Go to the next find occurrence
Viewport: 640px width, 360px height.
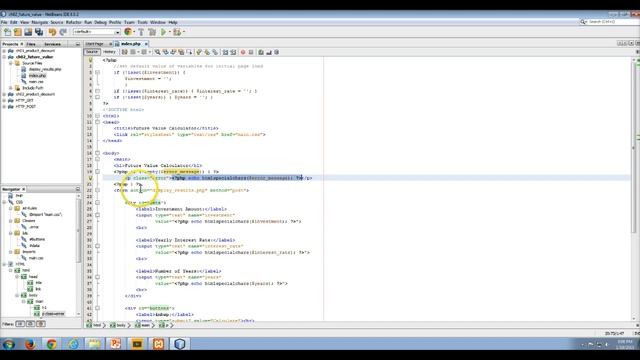pyautogui.click(x=173, y=52)
